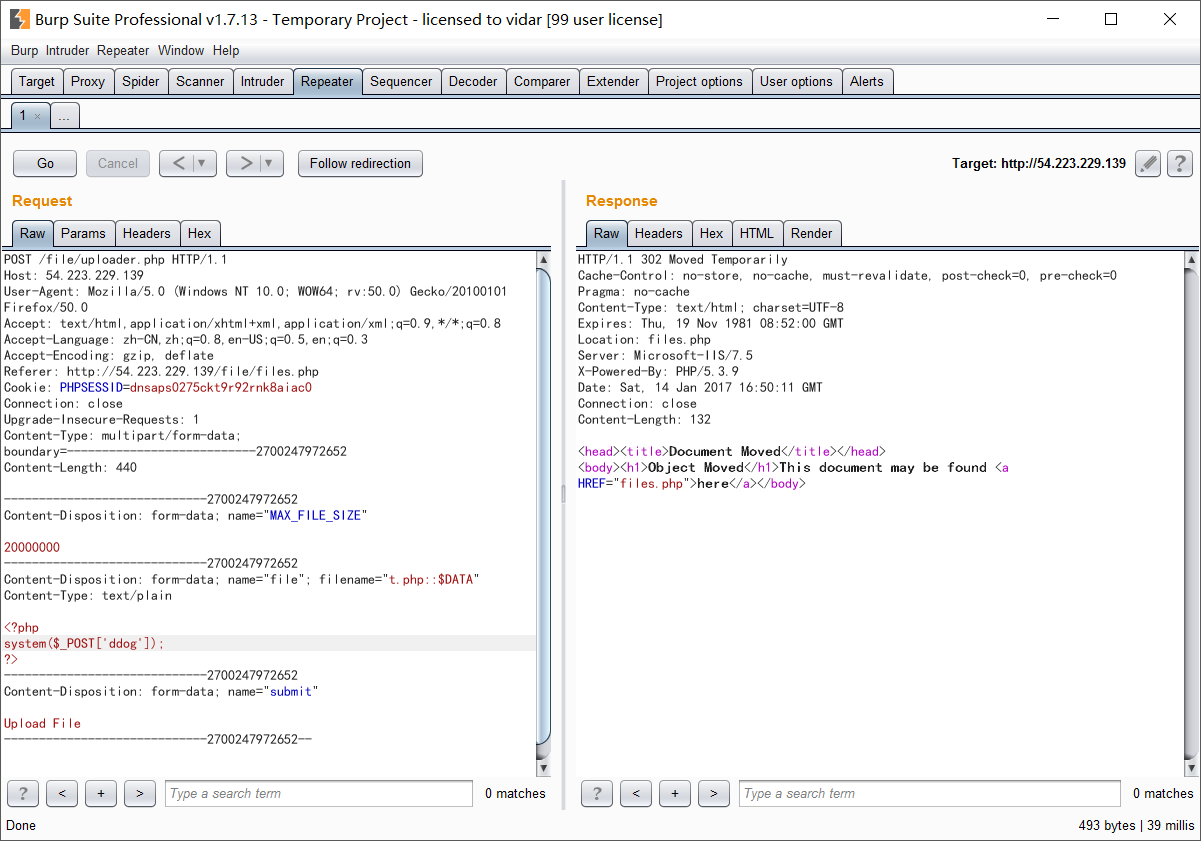The height and width of the screenshot is (841, 1201).
Task: Open help for the Request search bar
Action: click(x=23, y=793)
